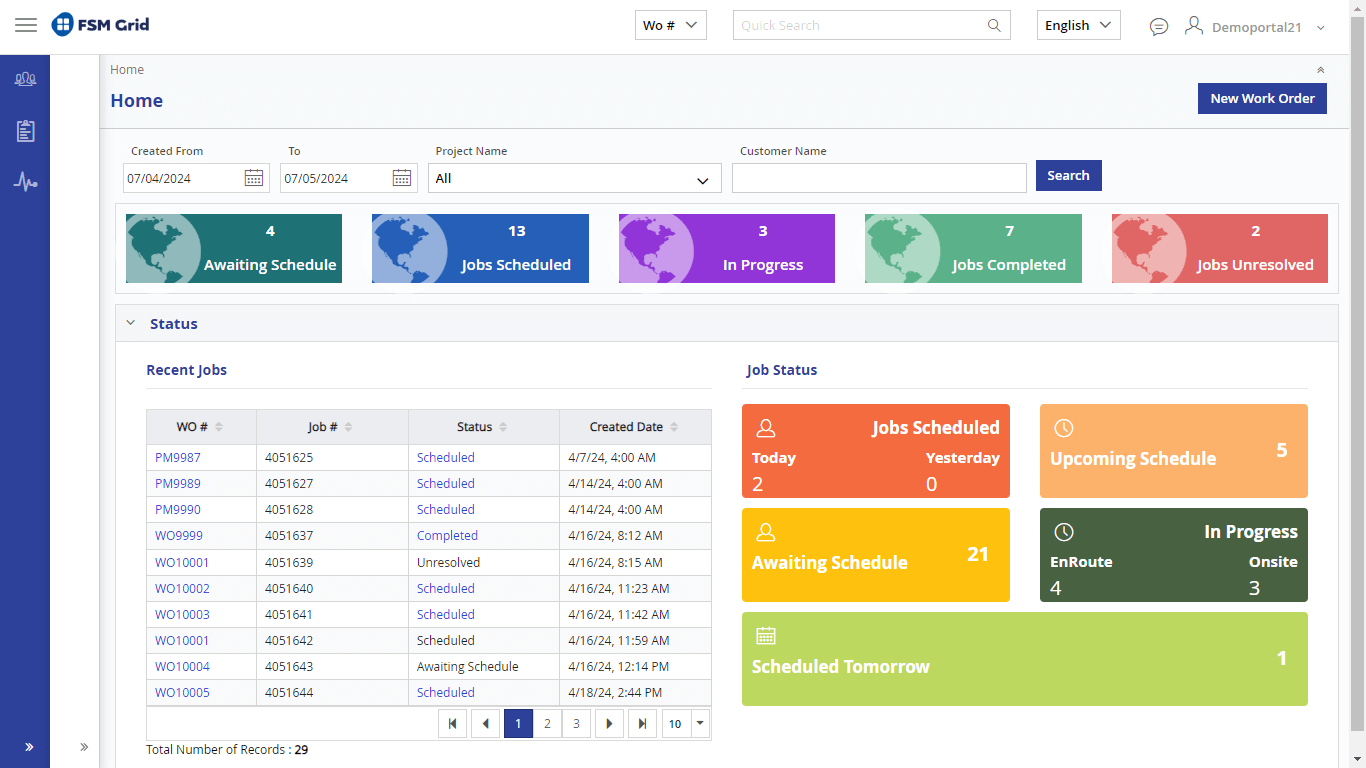Click Total Number of Records 29 text
The image size is (1366, 768).
(x=227, y=749)
